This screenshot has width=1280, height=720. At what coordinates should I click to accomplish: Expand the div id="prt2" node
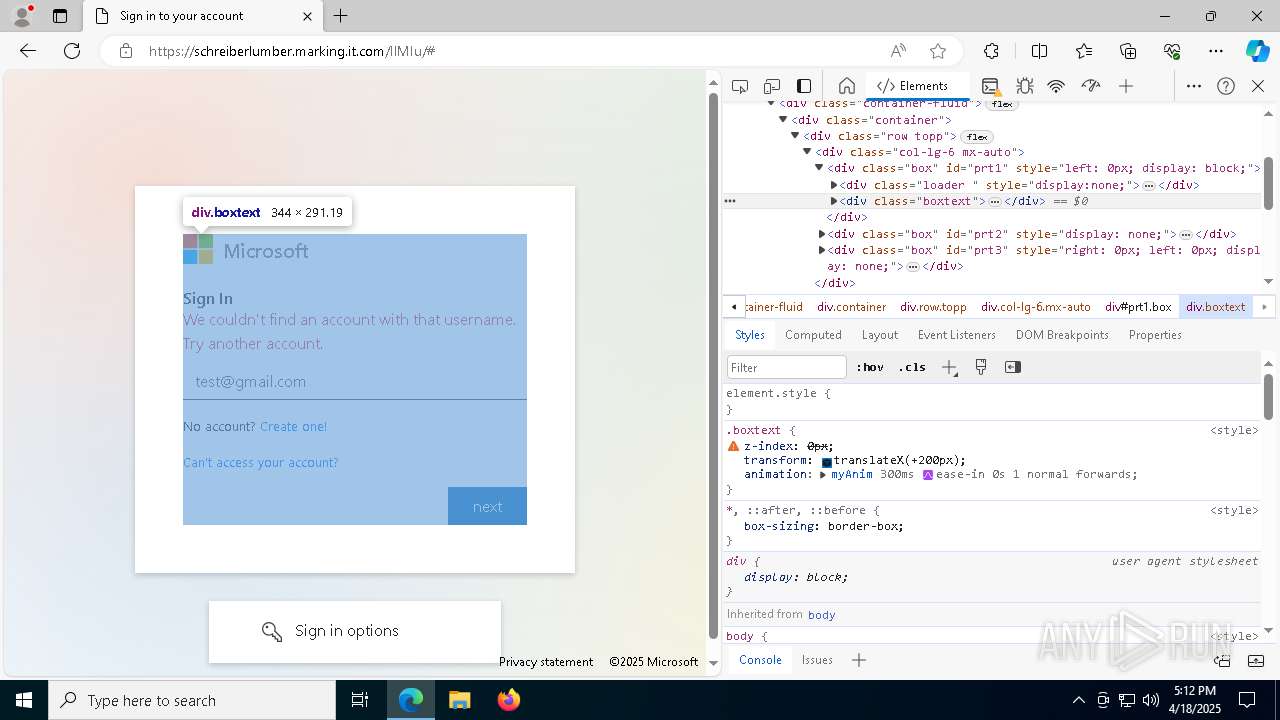[x=822, y=234]
